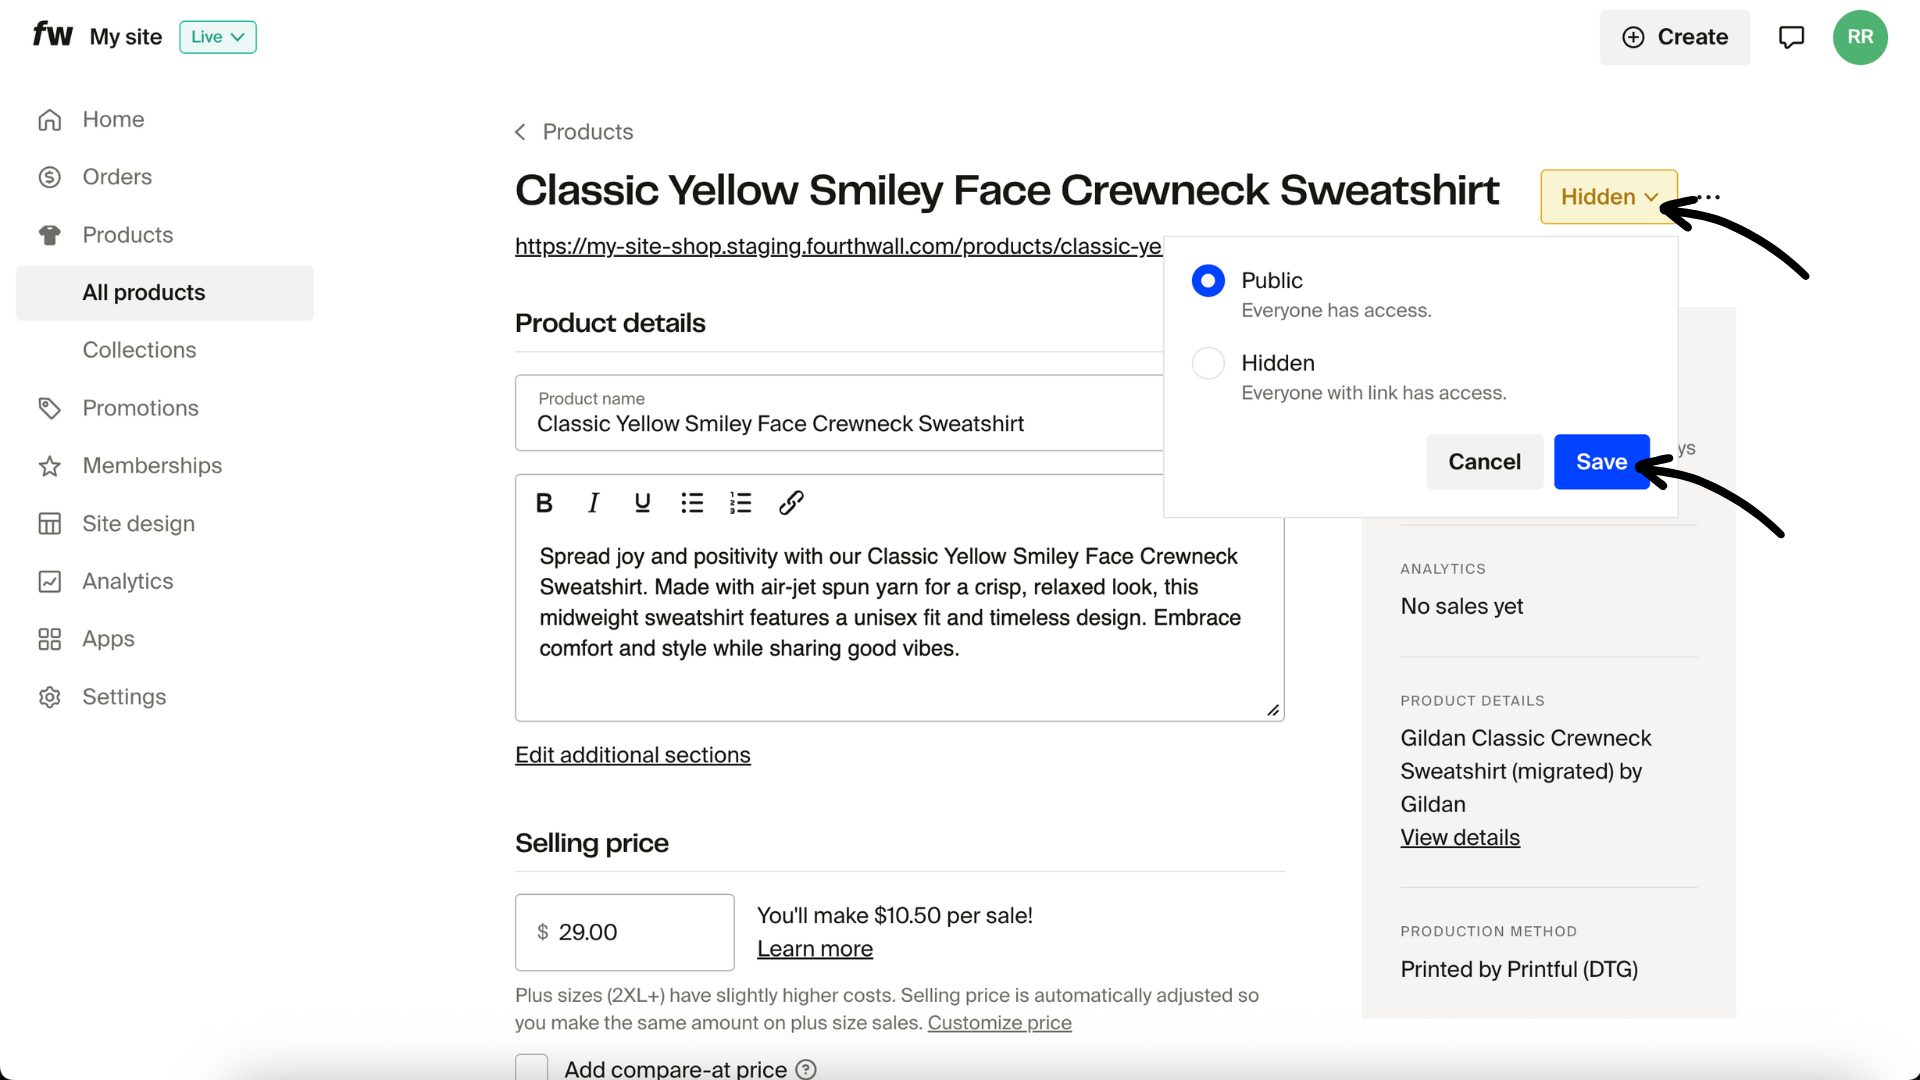Switch to All products in sidebar

[x=143, y=292]
